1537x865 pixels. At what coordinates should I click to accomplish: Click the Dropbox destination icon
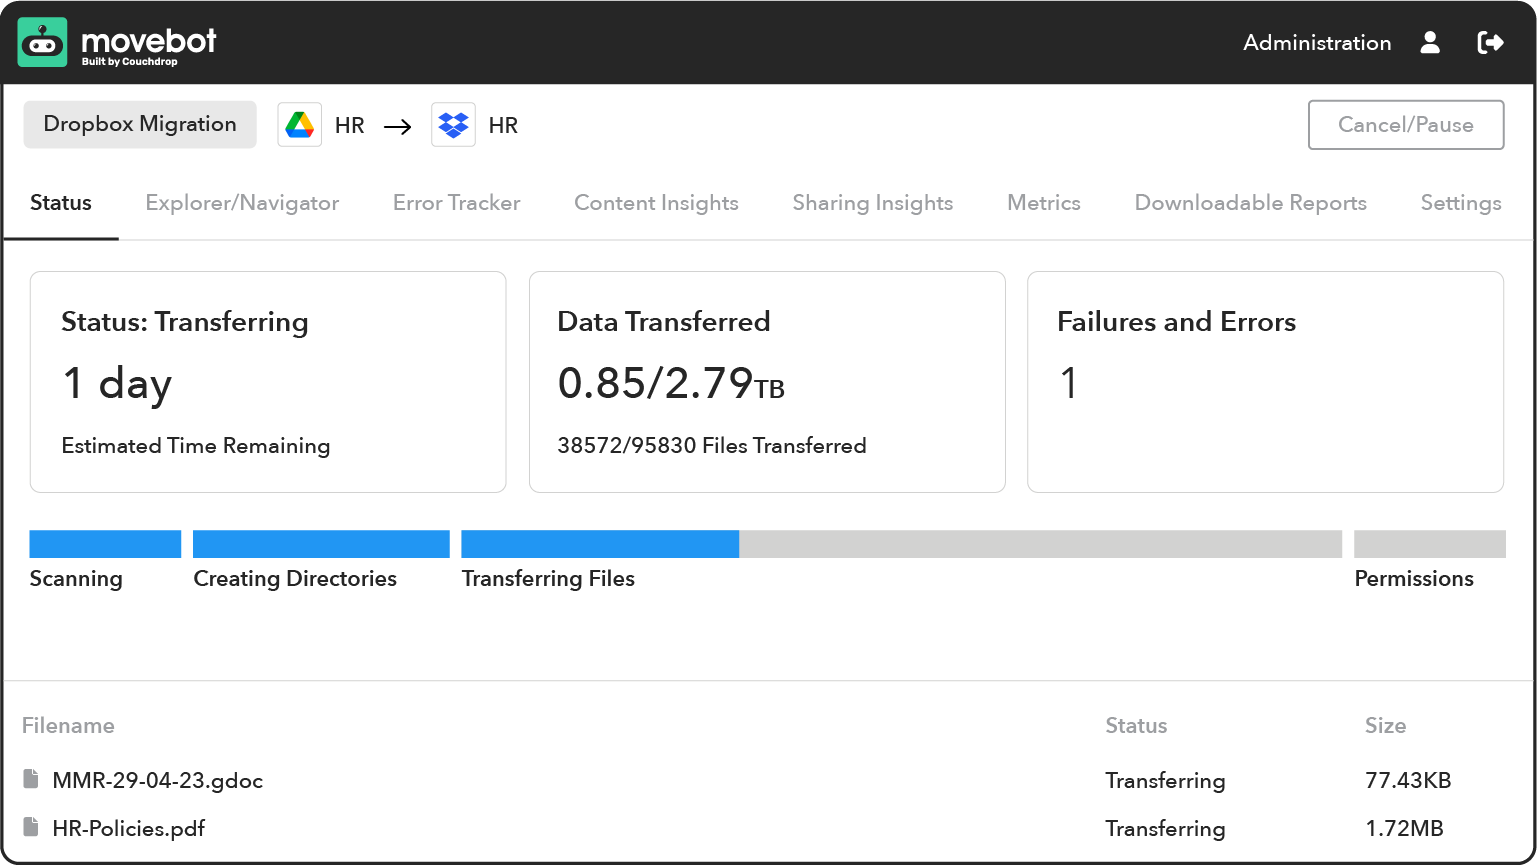453,125
